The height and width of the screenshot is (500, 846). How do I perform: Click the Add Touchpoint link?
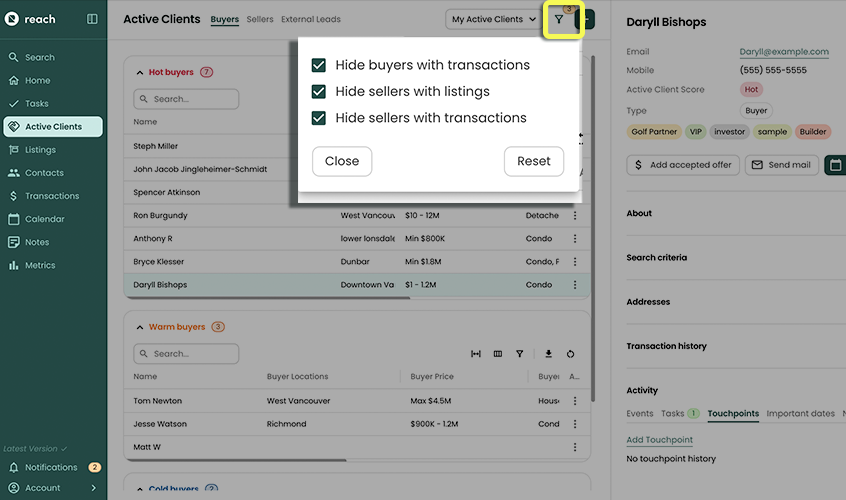pos(659,440)
